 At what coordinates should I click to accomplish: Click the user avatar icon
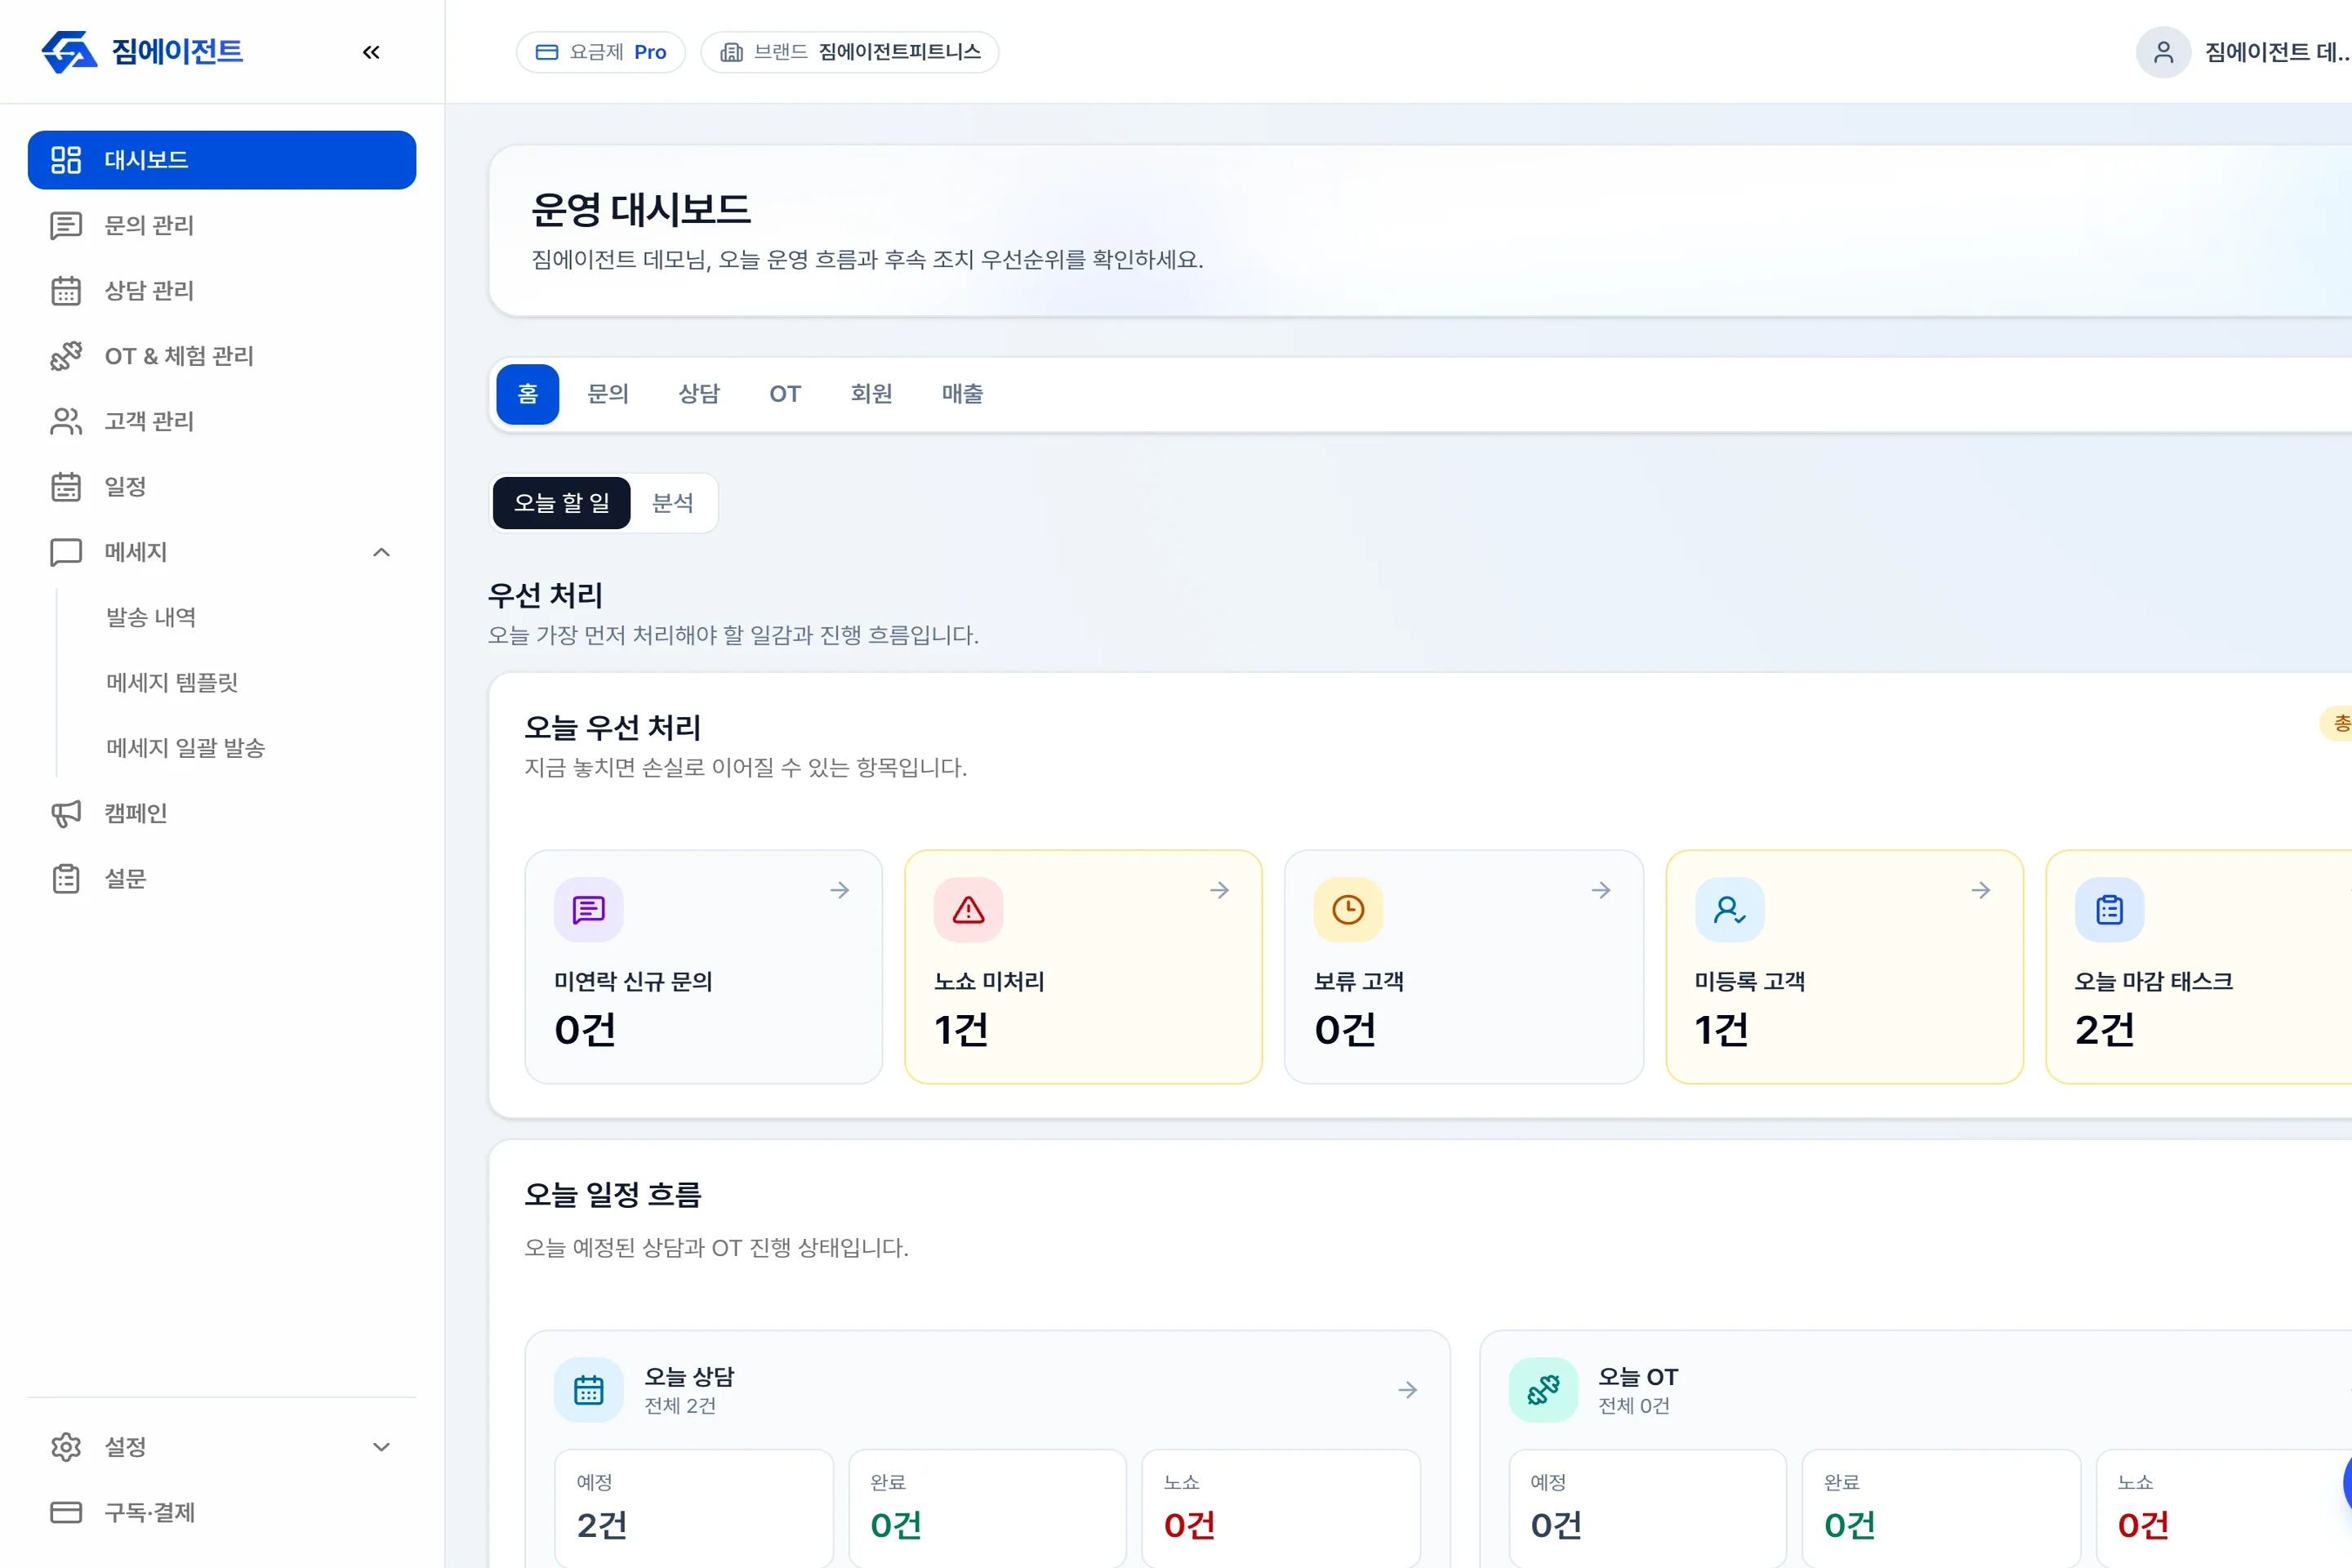(x=2163, y=52)
